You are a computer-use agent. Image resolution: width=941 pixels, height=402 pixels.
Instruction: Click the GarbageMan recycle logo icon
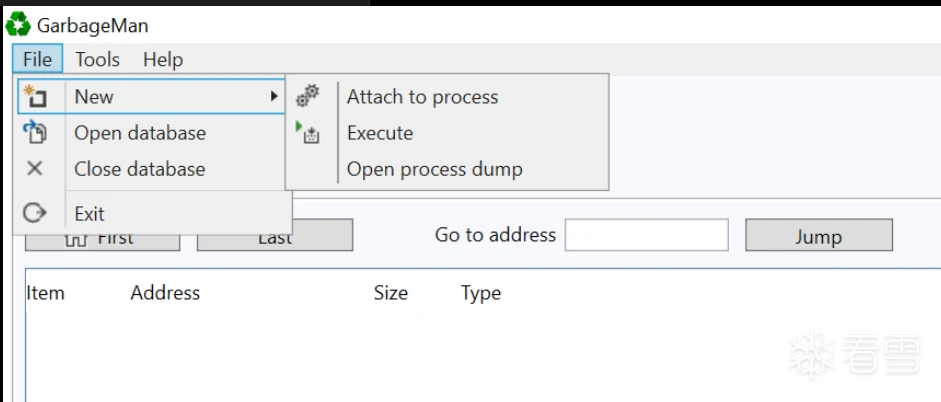click(17, 25)
